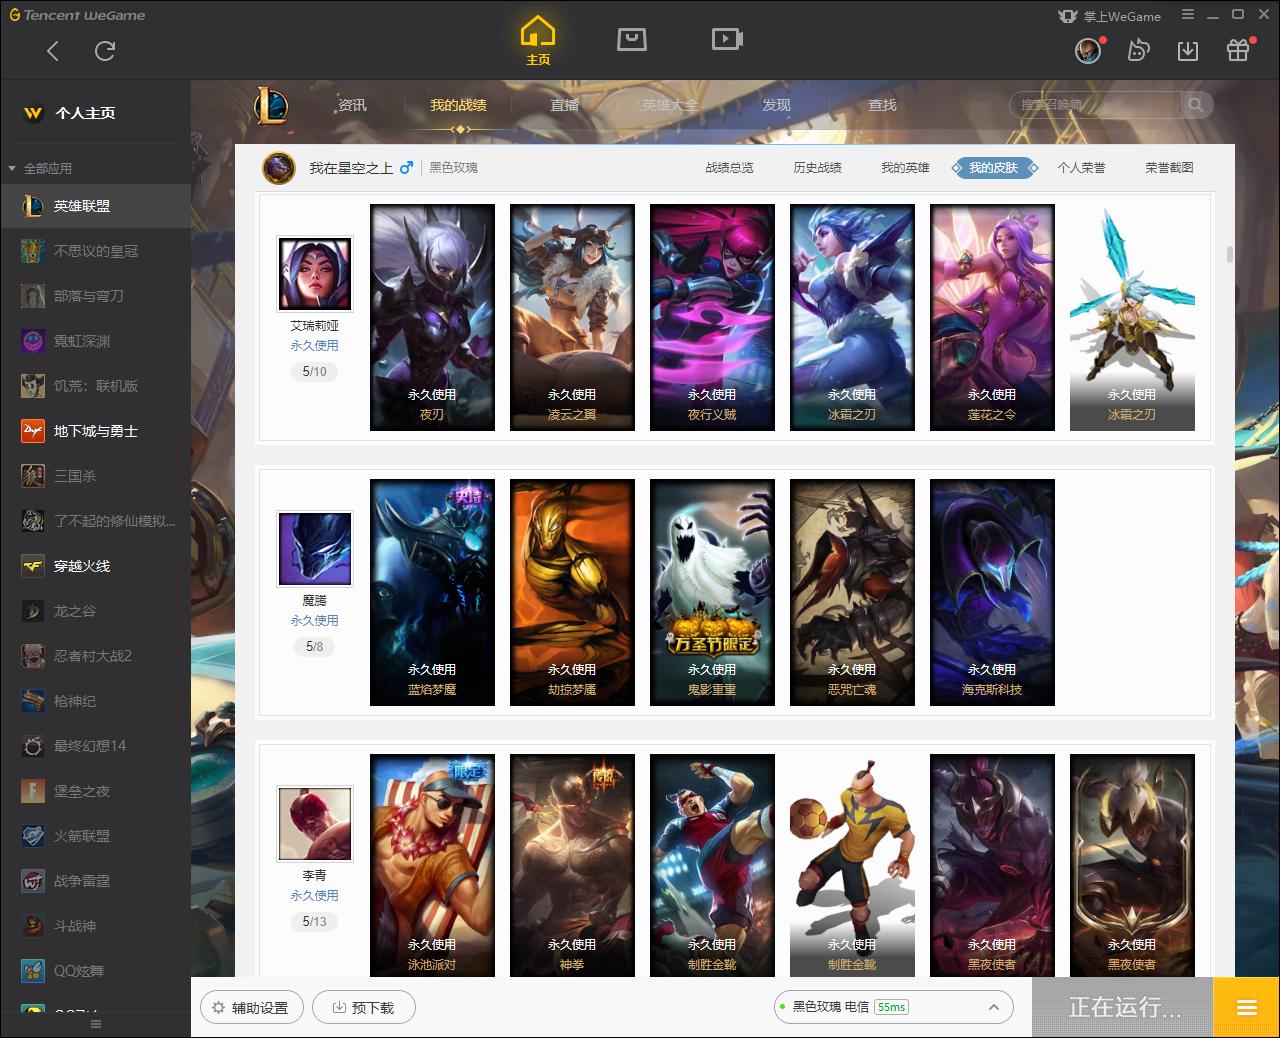This screenshot has height=1038, width=1280.
Task: Open the store shopping bag icon
Action: [x=632, y=39]
